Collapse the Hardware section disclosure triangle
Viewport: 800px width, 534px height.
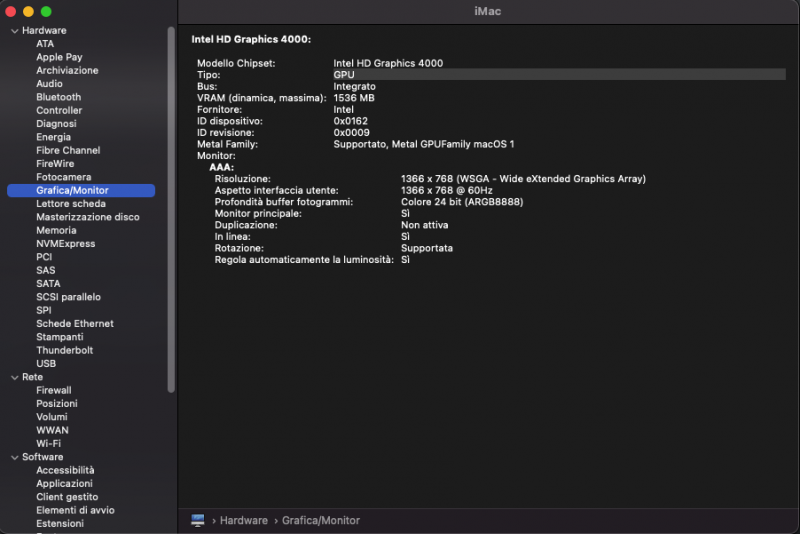[x=13, y=31]
